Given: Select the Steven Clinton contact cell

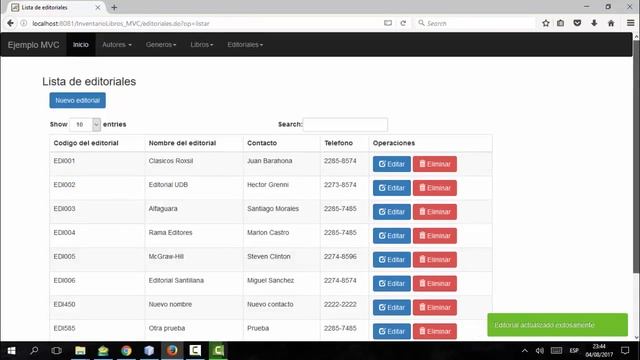Looking at the screenshot, I should click(282, 260).
